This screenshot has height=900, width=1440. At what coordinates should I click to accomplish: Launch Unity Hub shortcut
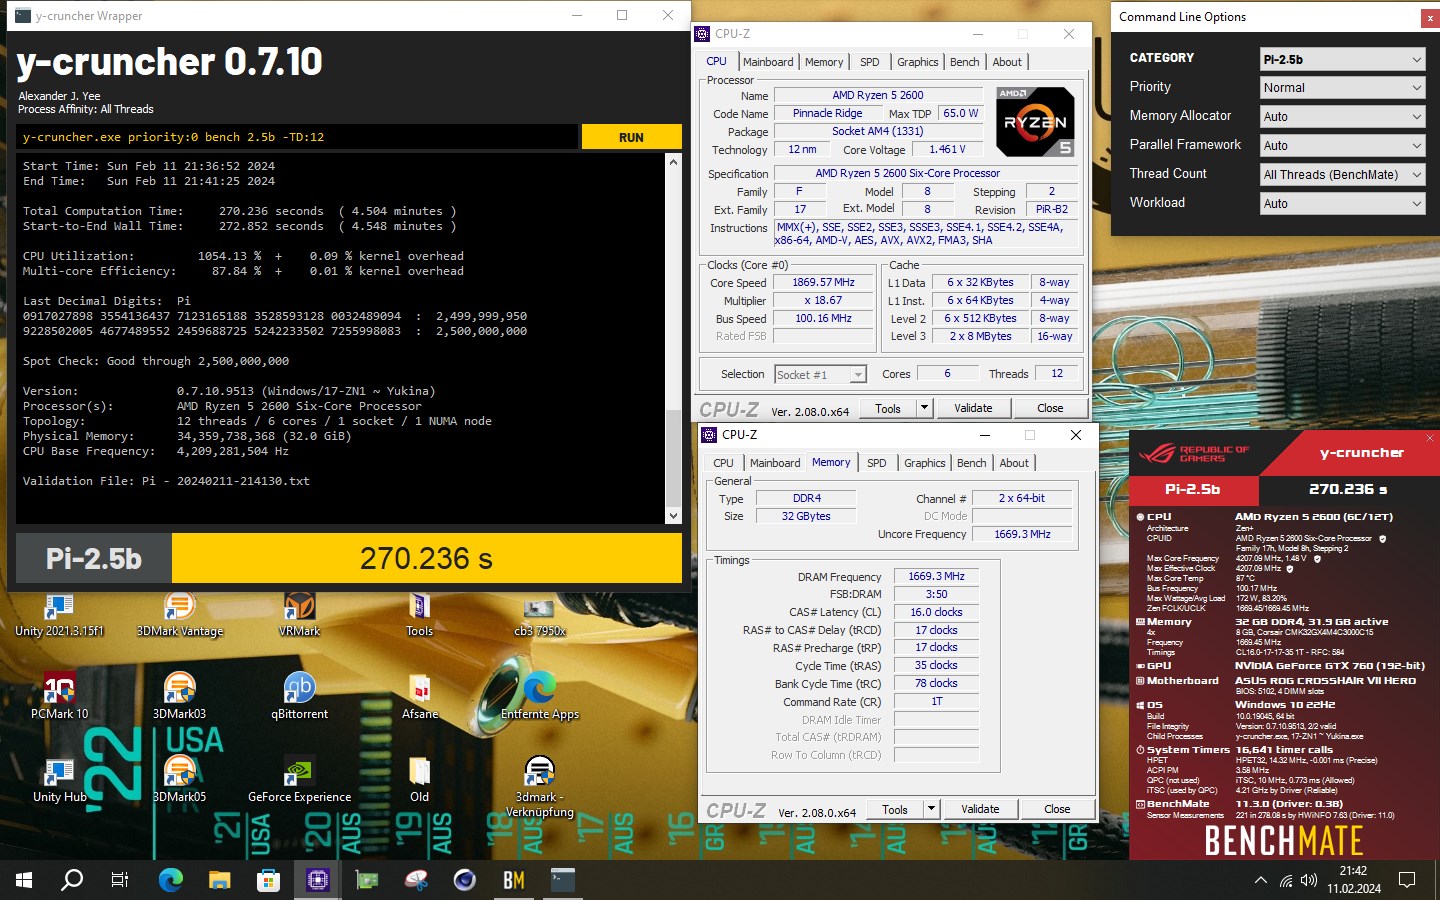click(59, 780)
